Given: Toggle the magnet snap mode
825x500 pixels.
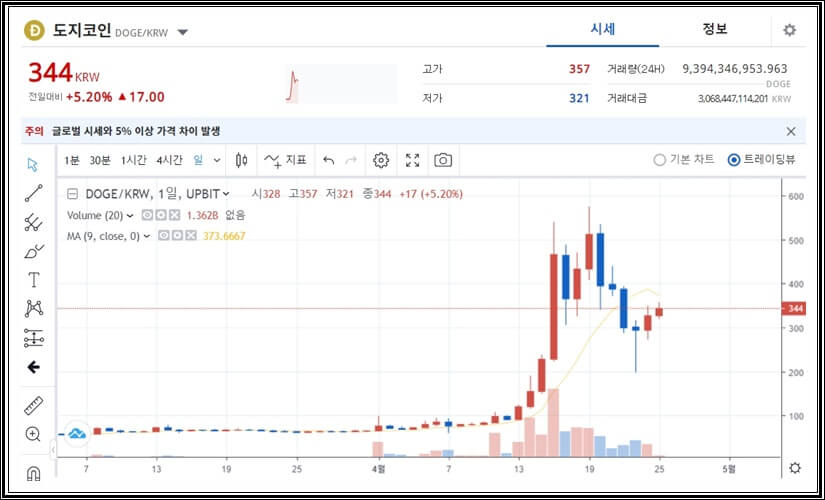Looking at the screenshot, I should click(x=33, y=473).
